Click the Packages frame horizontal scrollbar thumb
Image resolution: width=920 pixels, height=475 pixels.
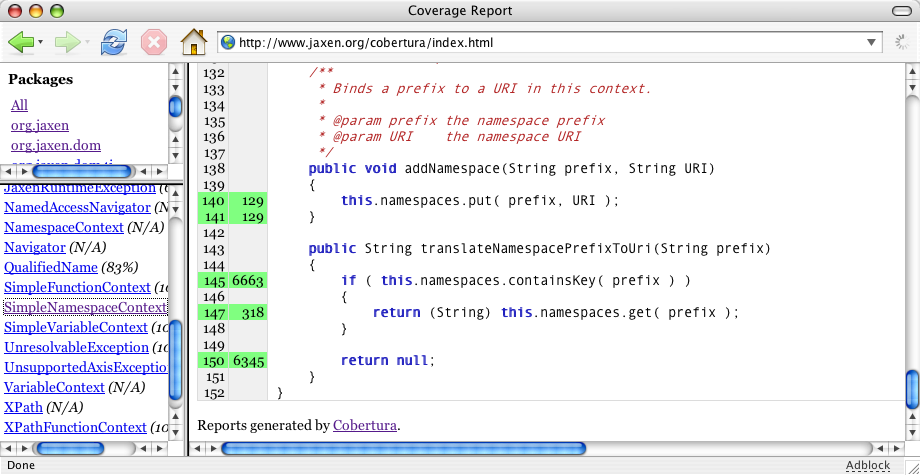82,172
